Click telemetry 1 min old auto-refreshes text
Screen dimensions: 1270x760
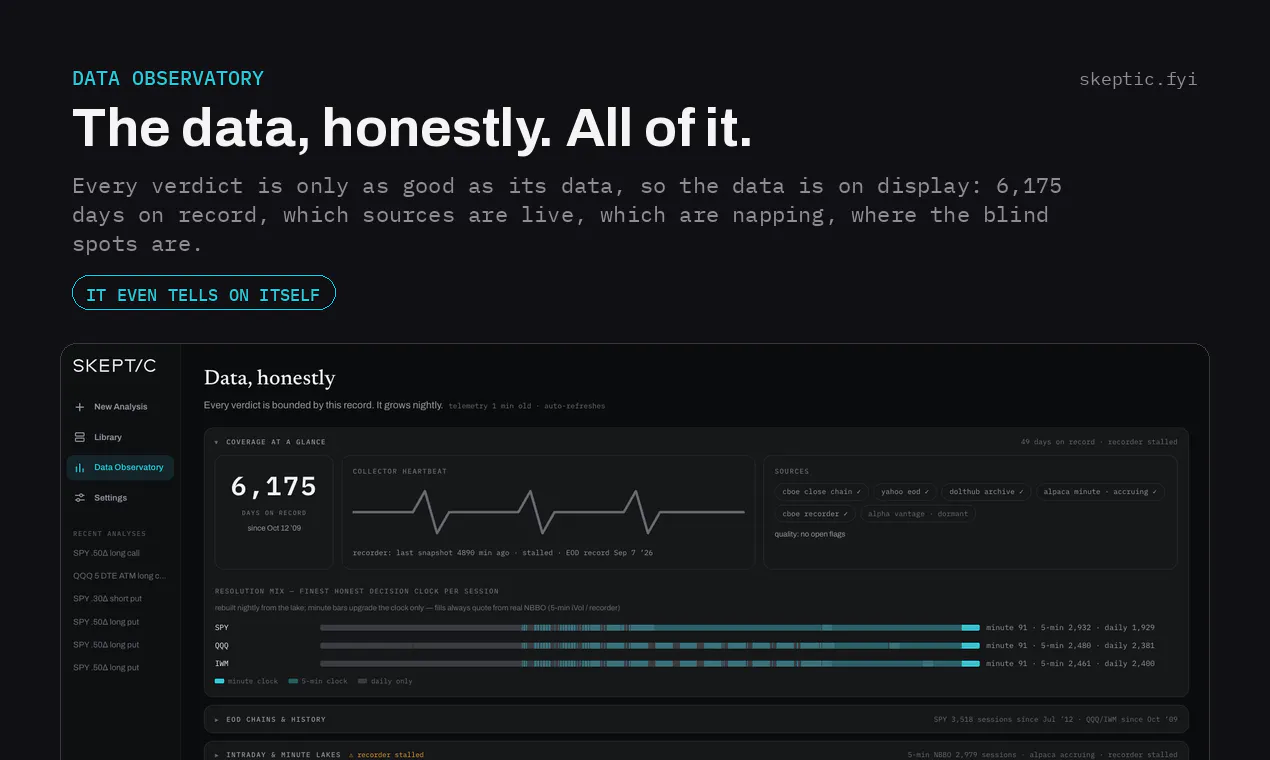click(x=526, y=406)
